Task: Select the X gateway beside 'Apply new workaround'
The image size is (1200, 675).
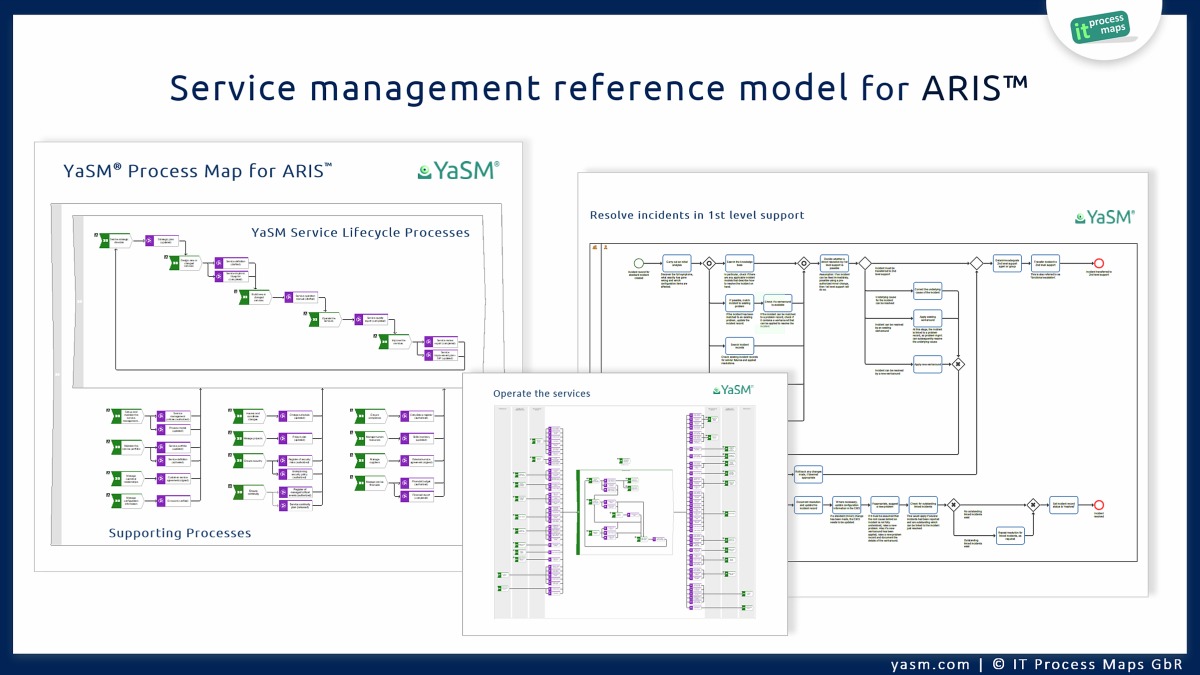Action: click(x=958, y=364)
